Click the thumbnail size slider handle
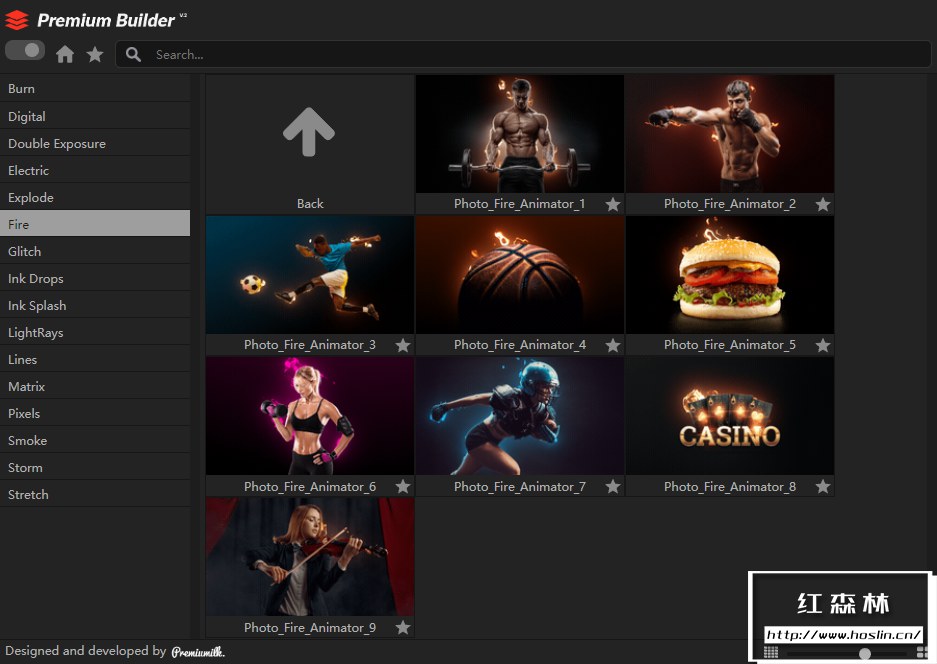 coord(865,653)
